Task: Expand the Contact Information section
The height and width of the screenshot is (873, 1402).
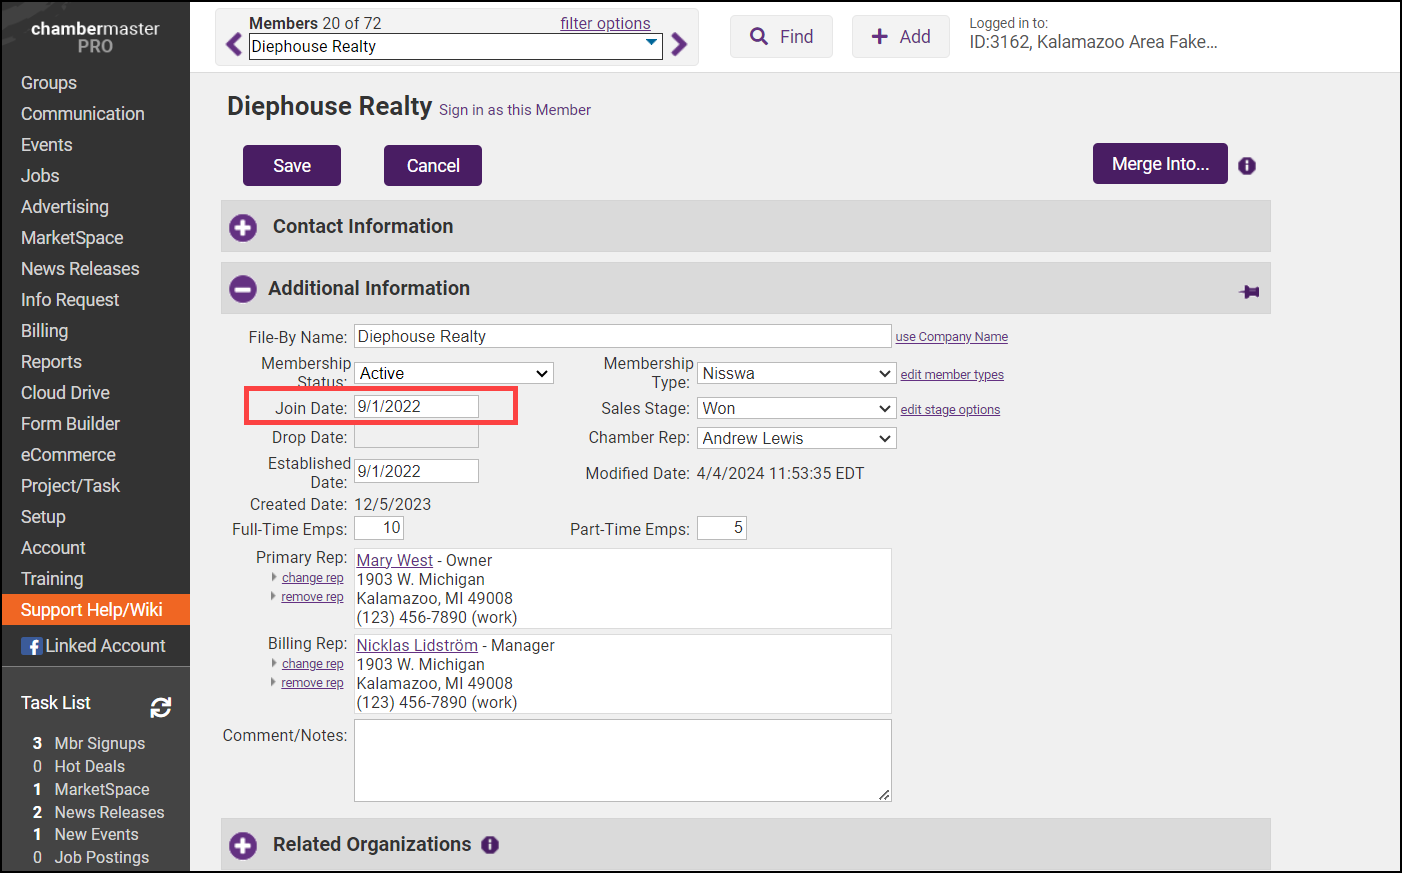Action: point(243,228)
